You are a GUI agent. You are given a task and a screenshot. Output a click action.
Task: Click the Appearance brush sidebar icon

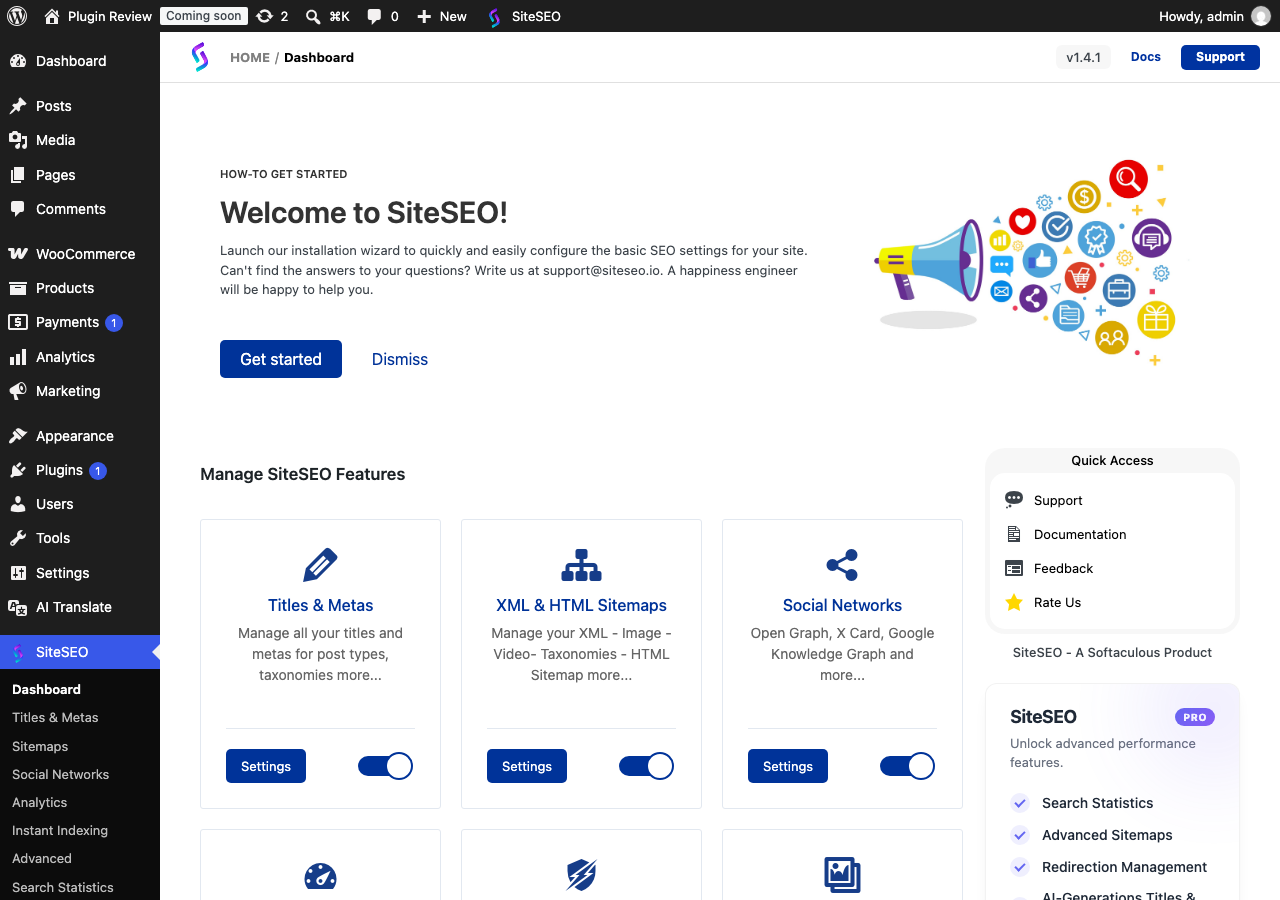pos(18,436)
